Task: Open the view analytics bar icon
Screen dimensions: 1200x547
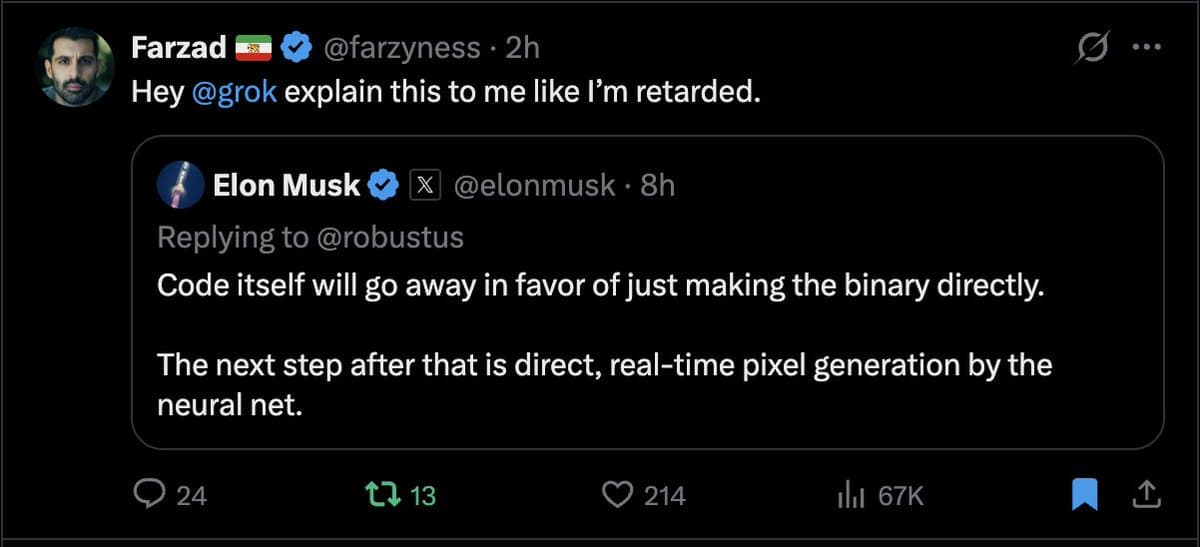Action: [x=849, y=494]
